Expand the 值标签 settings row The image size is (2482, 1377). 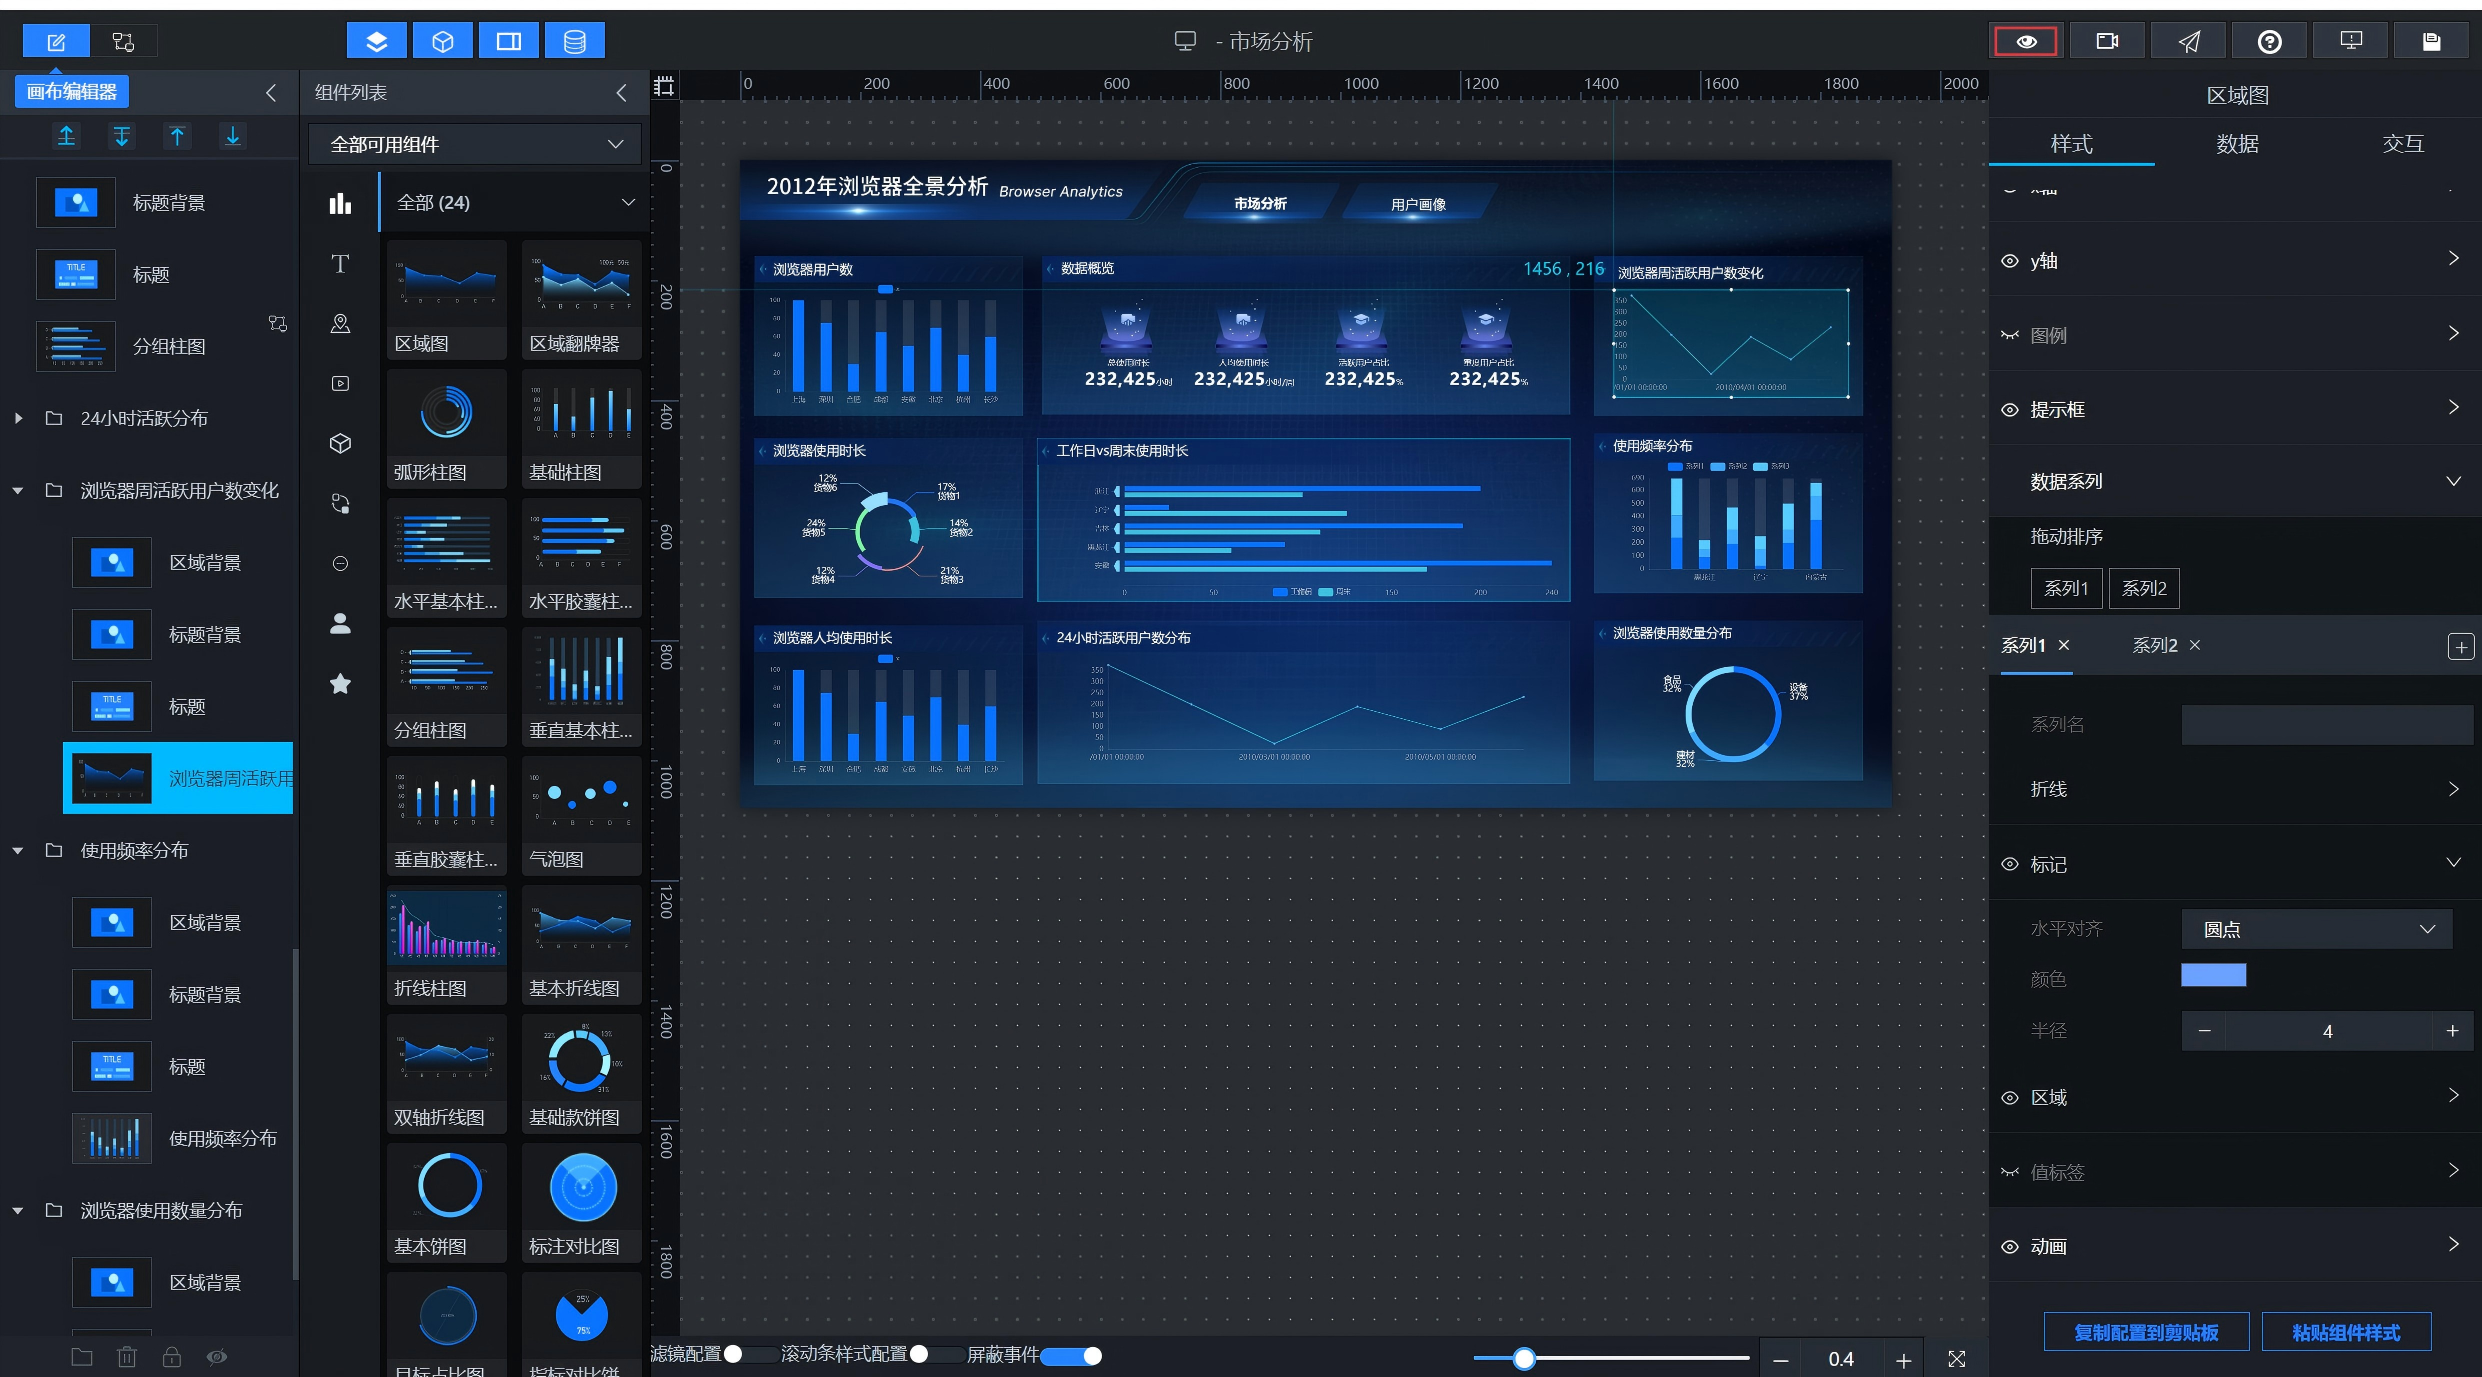click(x=2236, y=1171)
